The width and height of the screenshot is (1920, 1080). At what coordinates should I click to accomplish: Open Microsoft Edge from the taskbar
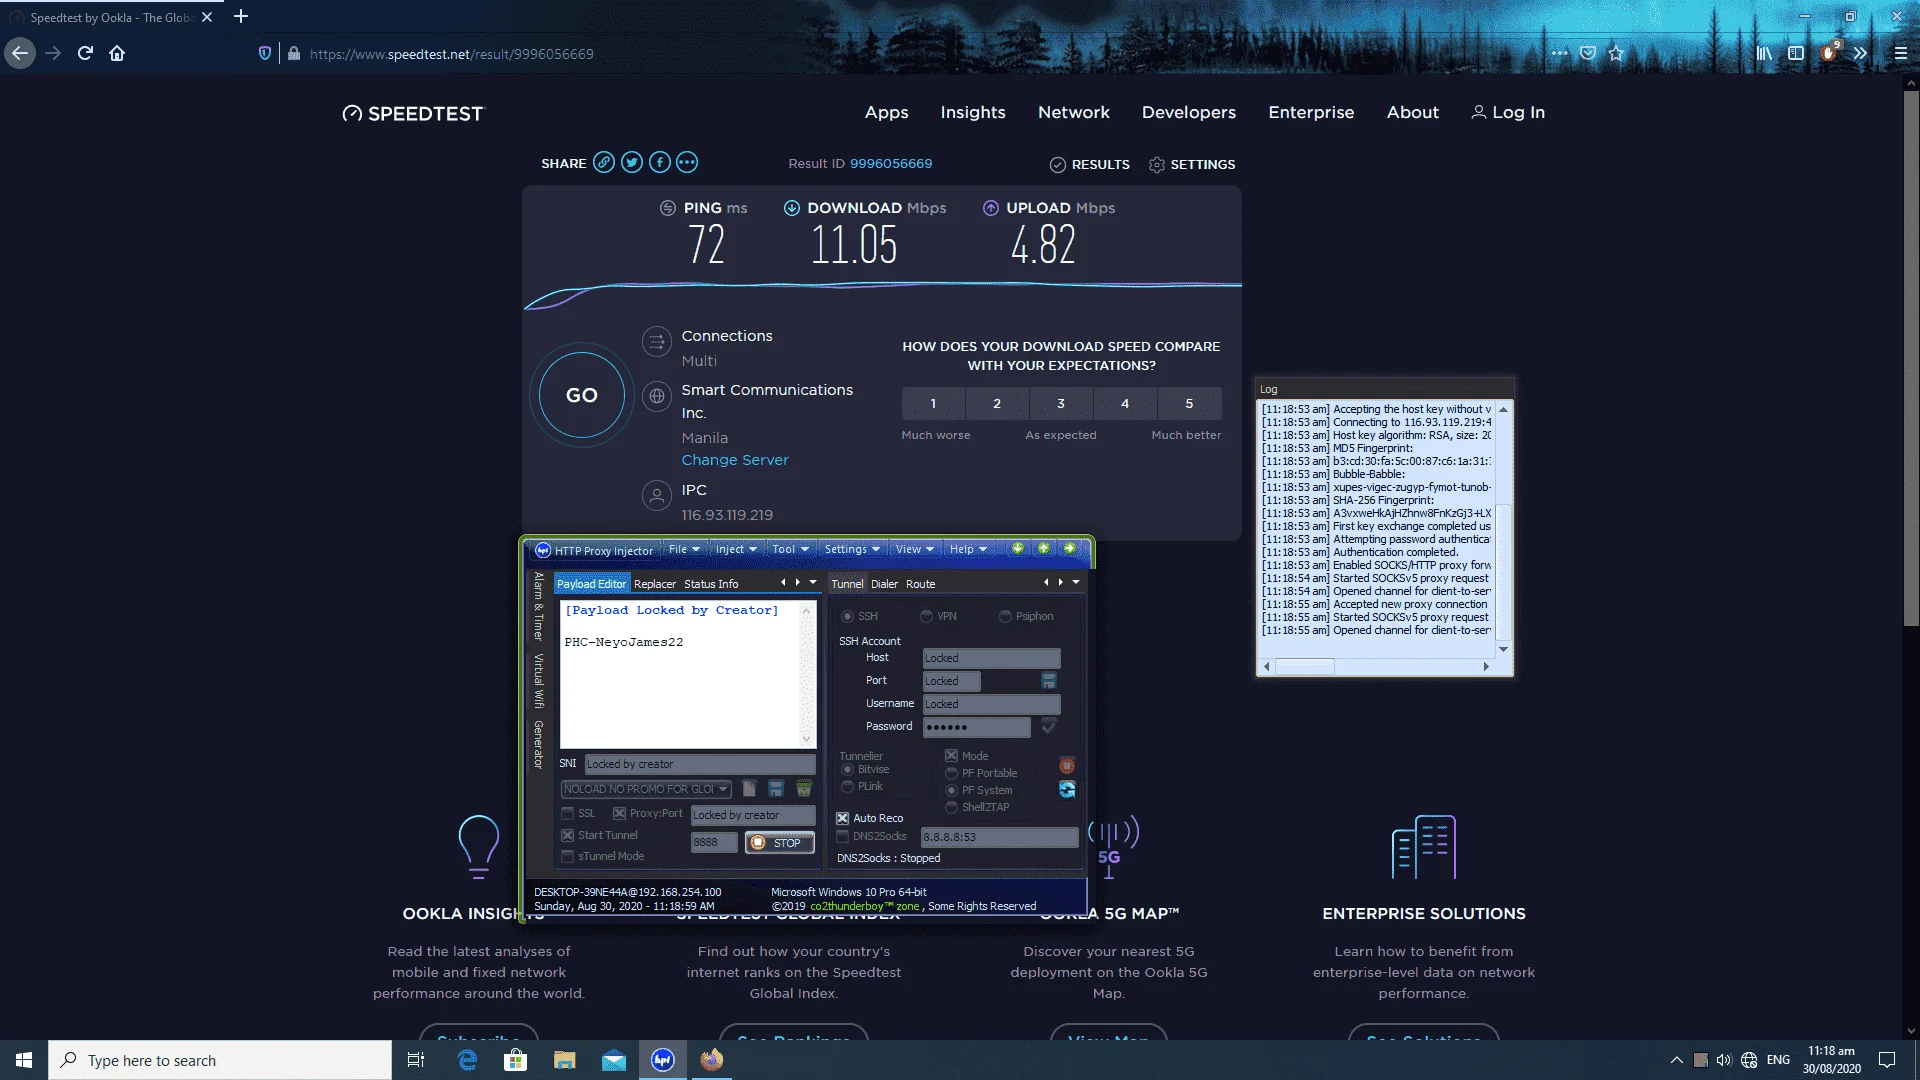[467, 1060]
